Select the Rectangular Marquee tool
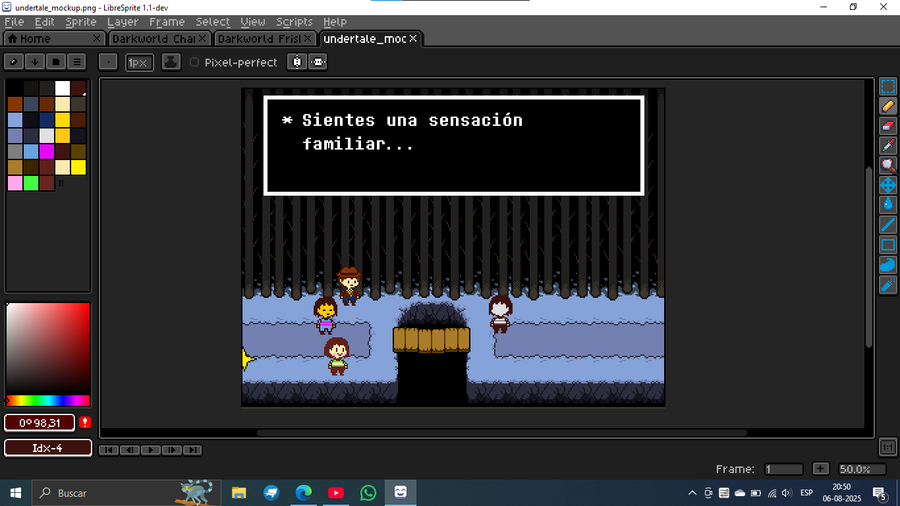The width and height of the screenshot is (900, 506). point(888,87)
